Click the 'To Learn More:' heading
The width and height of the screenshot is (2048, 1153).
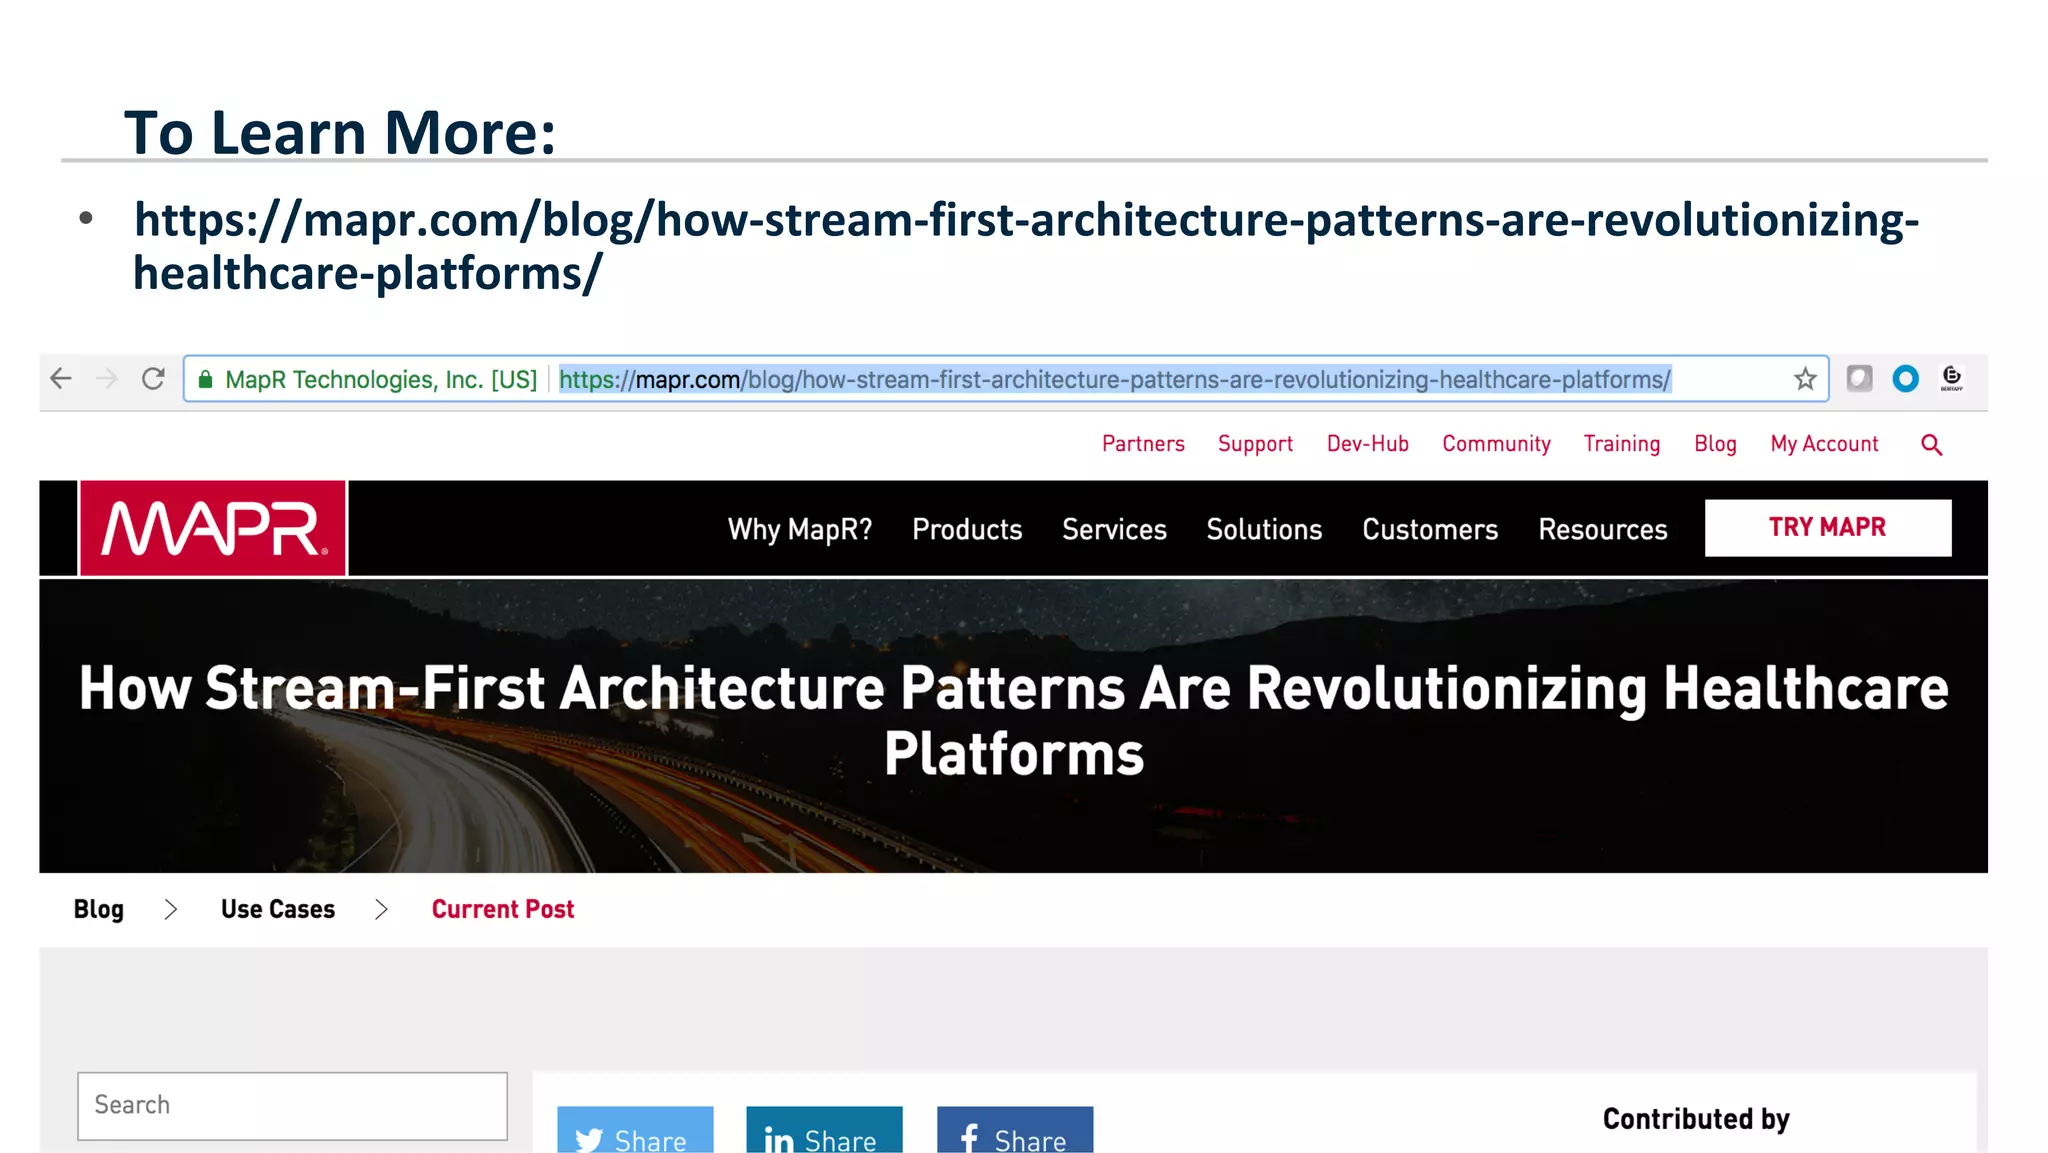click(x=340, y=132)
